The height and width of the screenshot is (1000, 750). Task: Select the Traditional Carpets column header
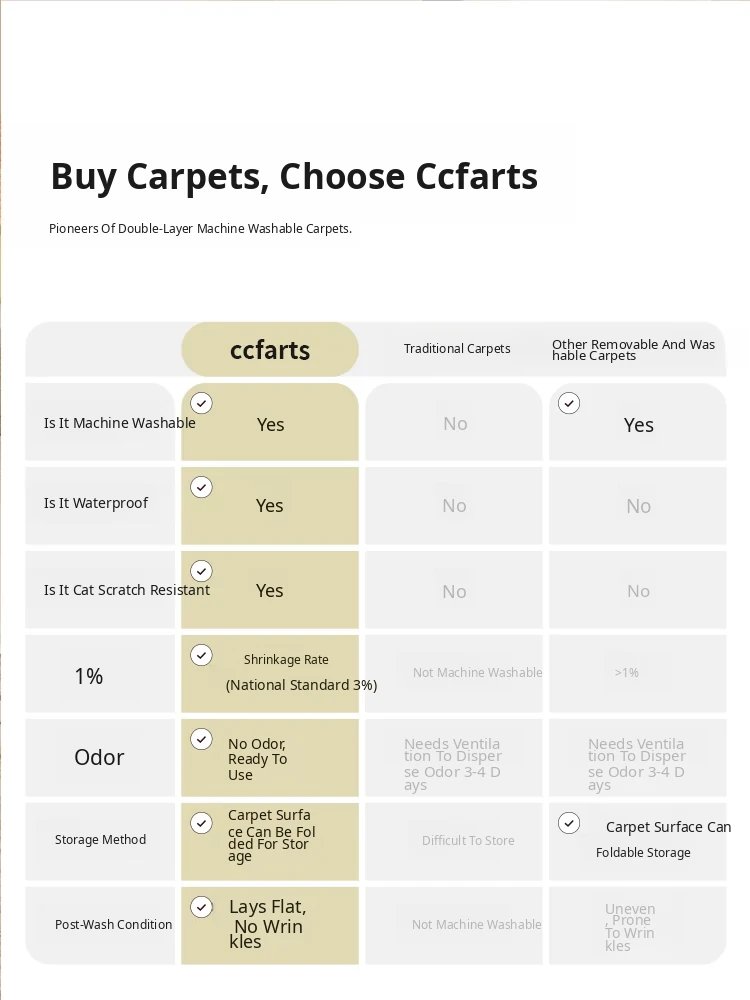click(457, 349)
